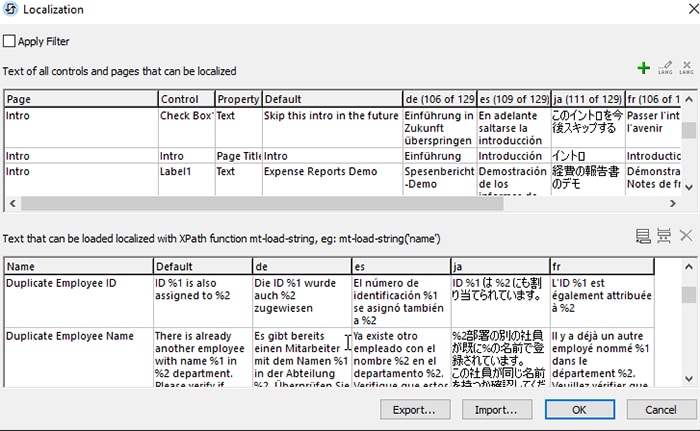Confirm with the OK button
Viewport: 700px width, 431px height.
pos(579,410)
